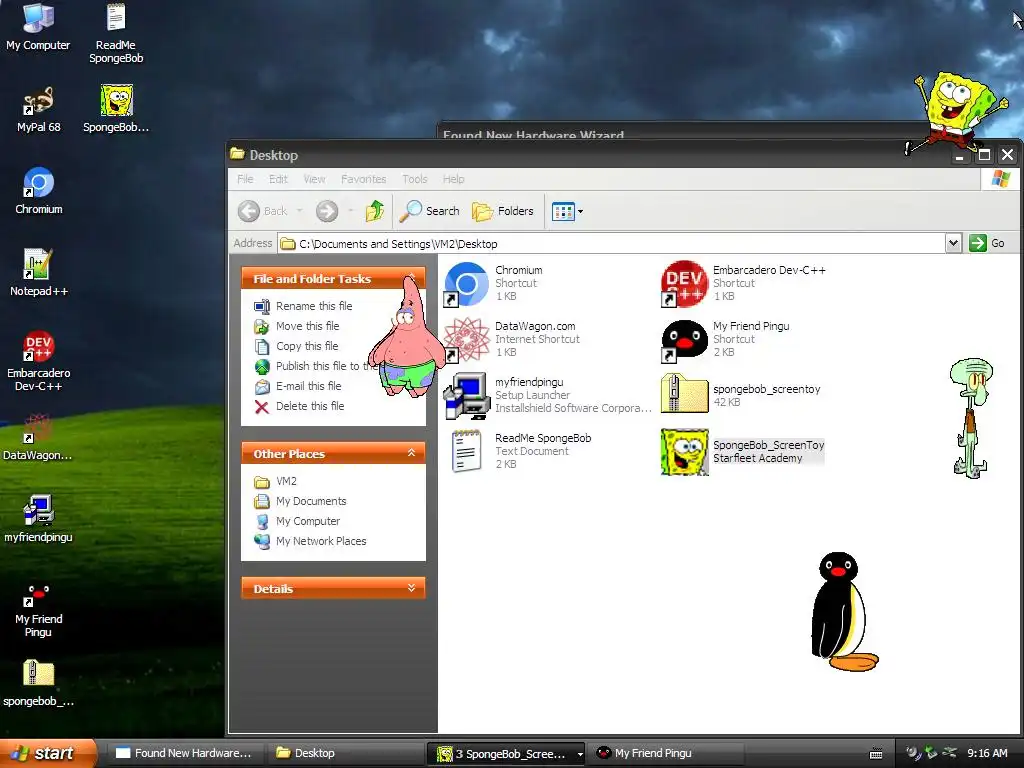Select My Friend Pingu icon in file list
1024x768 pixels.
pyautogui.click(x=684, y=340)
